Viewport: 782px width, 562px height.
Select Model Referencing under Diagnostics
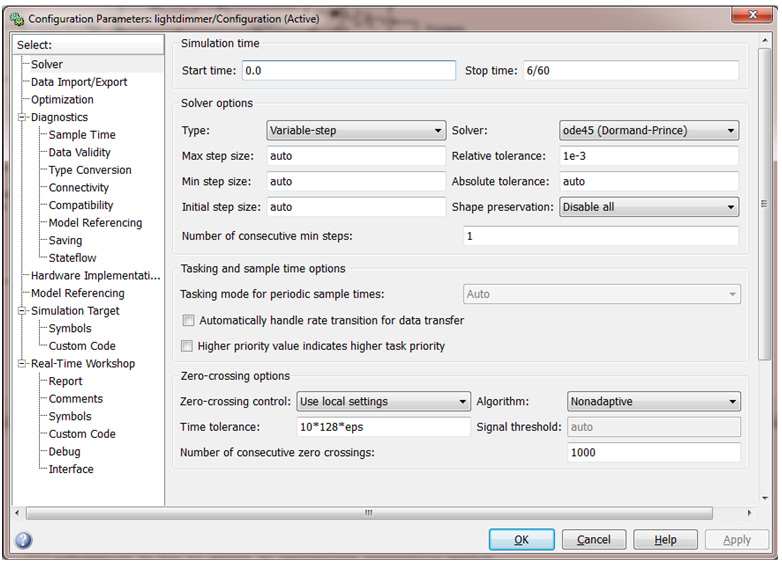(95, 223)
